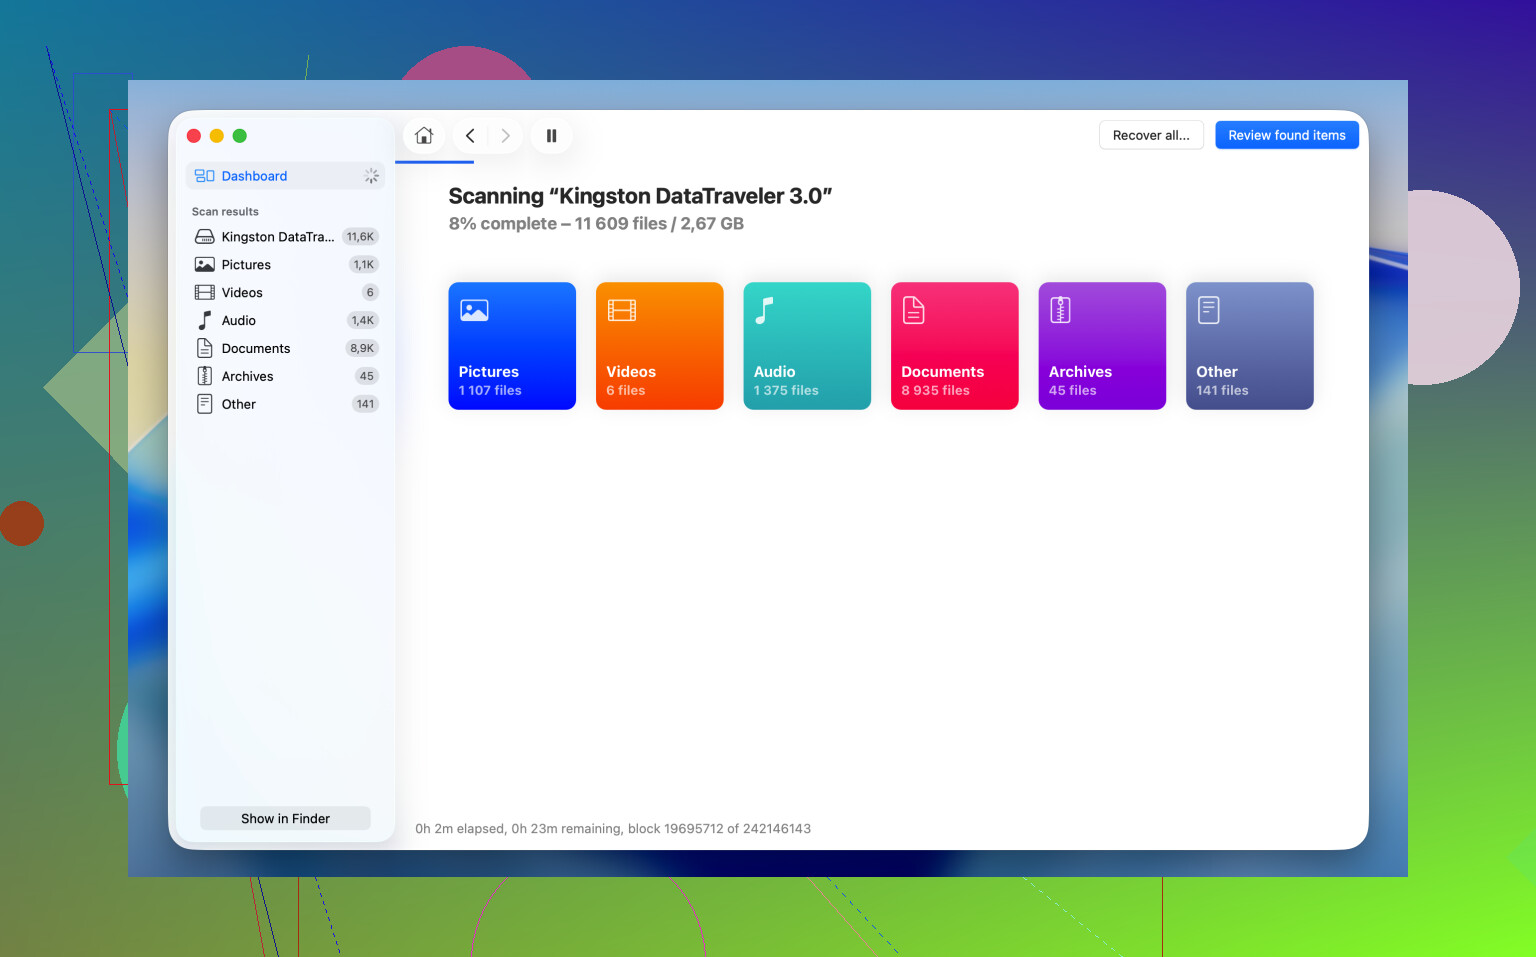Image resolution: width=1536 pixels, height=957 pixels.
Task: Click the picture icon on Pictures card
Action: (474, 311)
